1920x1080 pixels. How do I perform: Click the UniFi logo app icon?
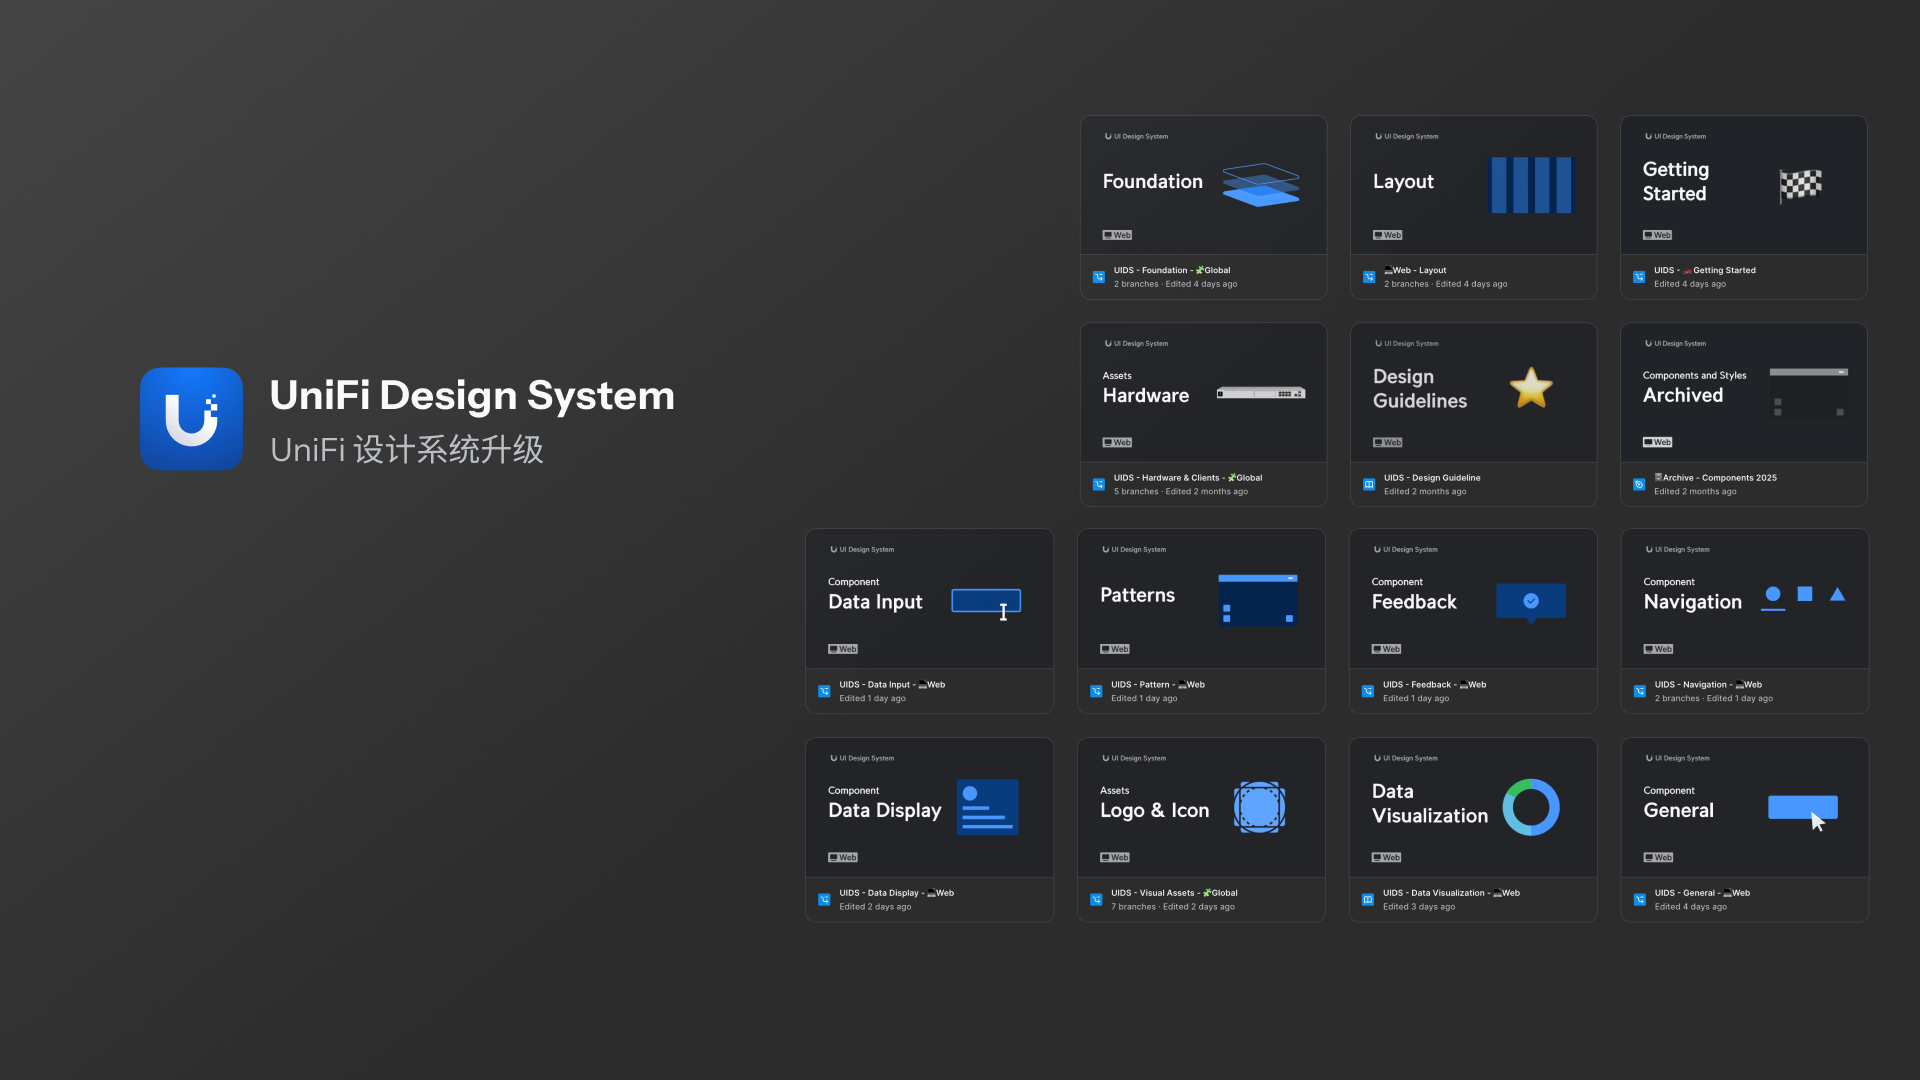tap(191, 419)
